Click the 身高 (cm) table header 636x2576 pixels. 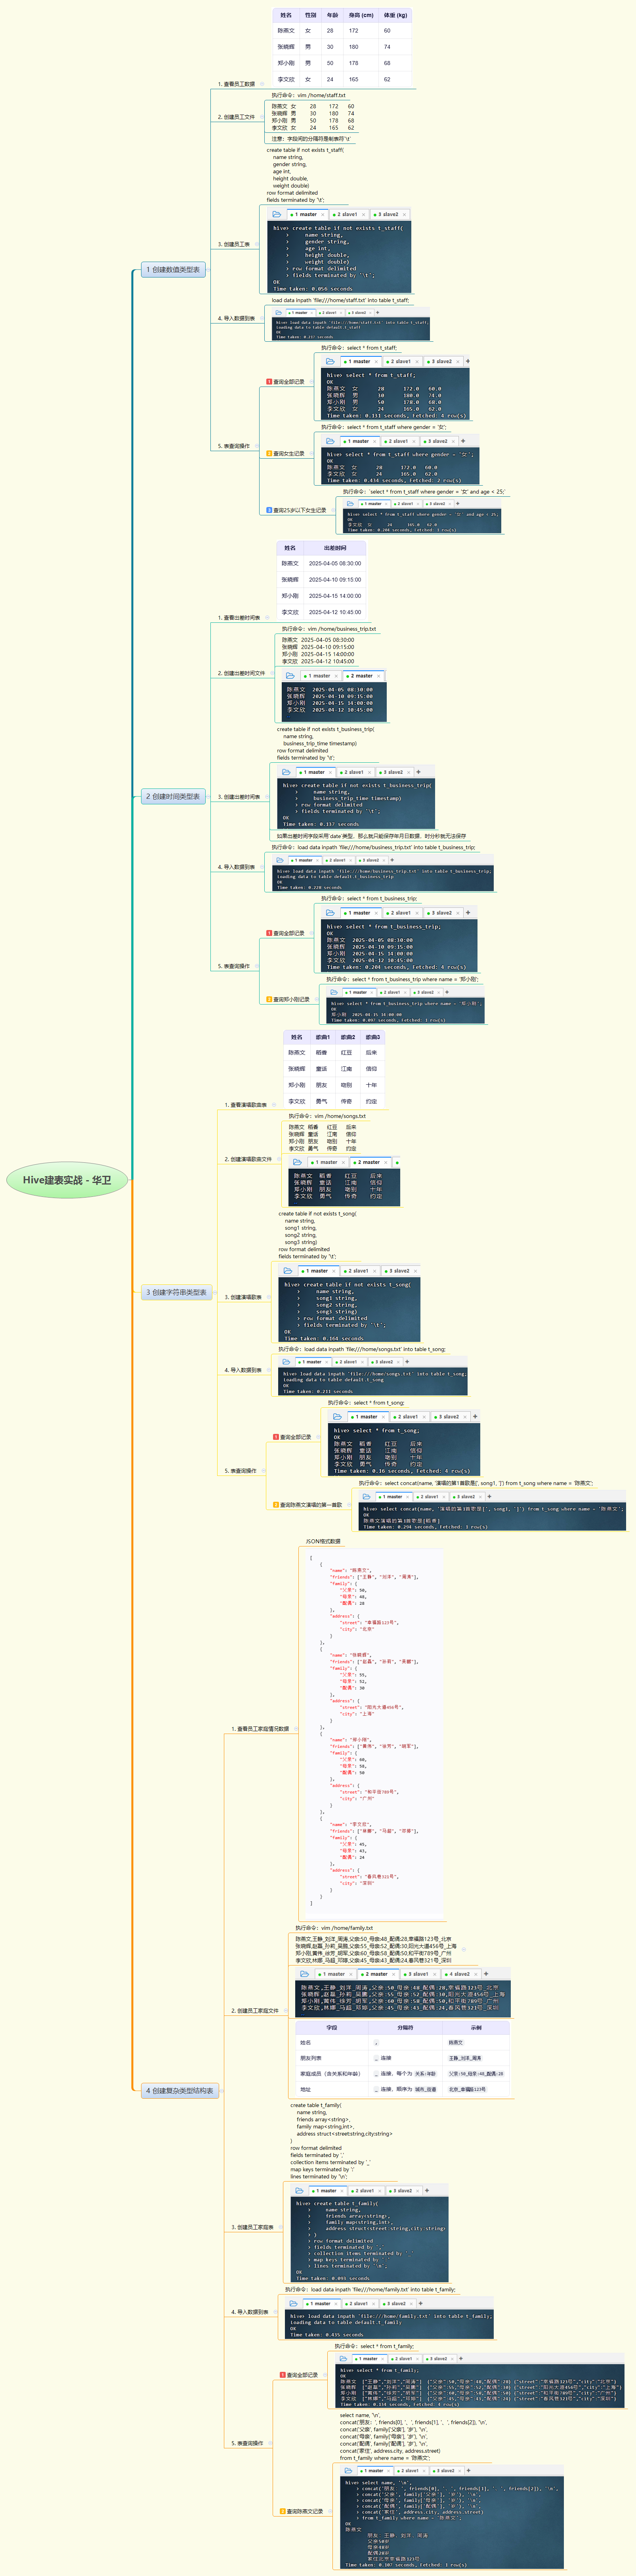pos(361,15)
